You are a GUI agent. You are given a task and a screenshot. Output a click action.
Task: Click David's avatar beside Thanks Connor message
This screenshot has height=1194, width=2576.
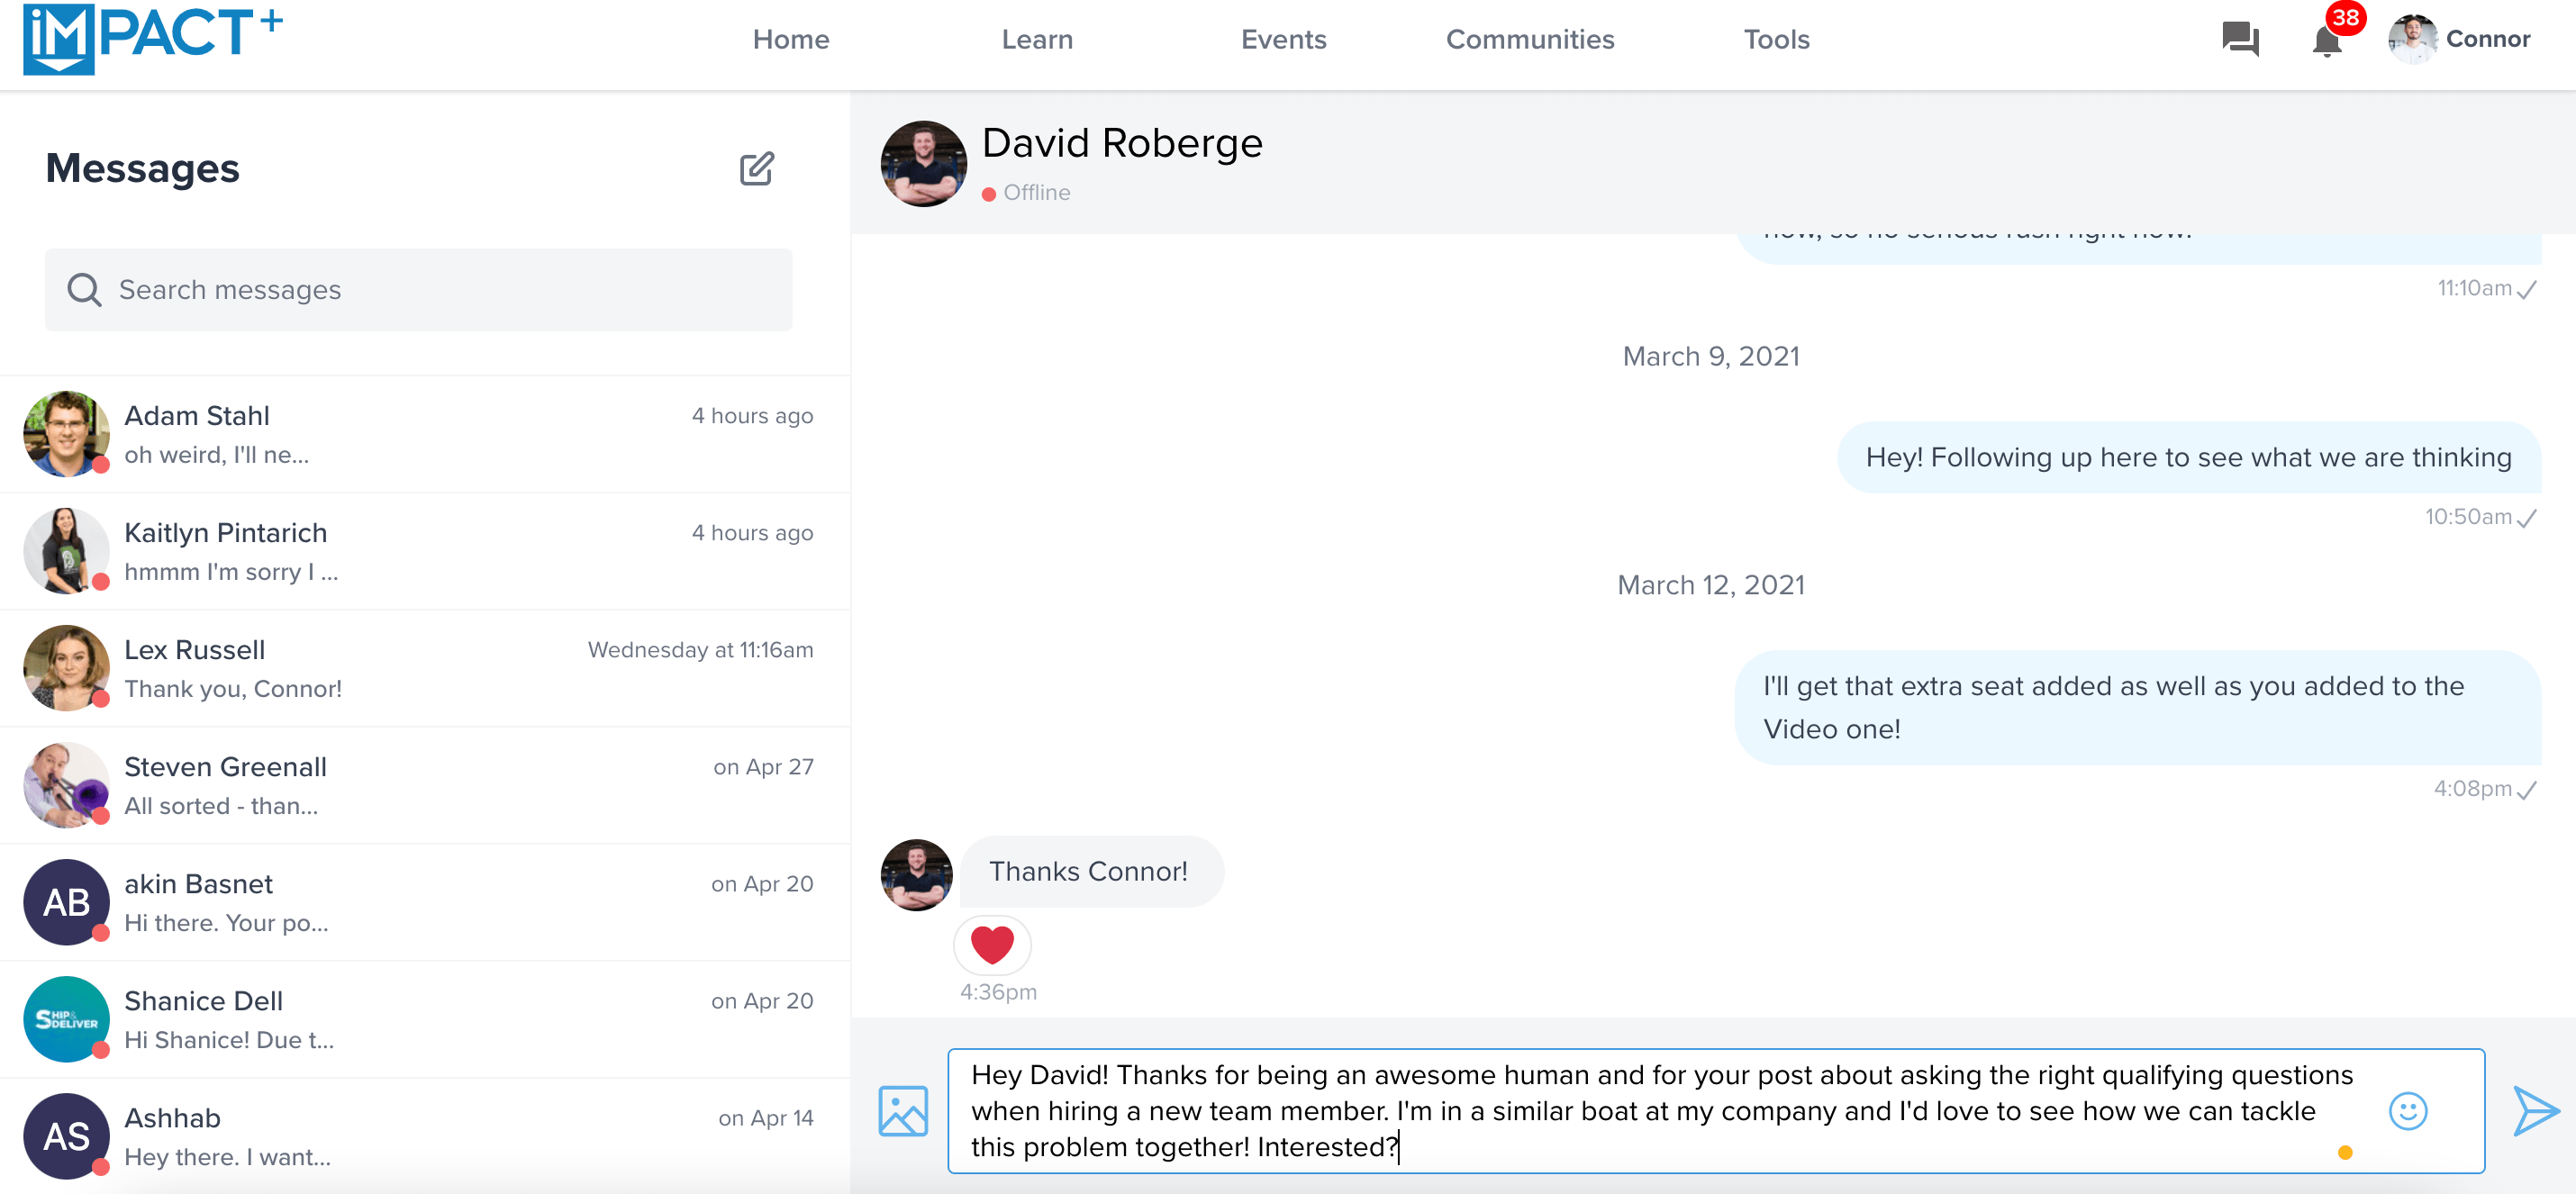916,874
